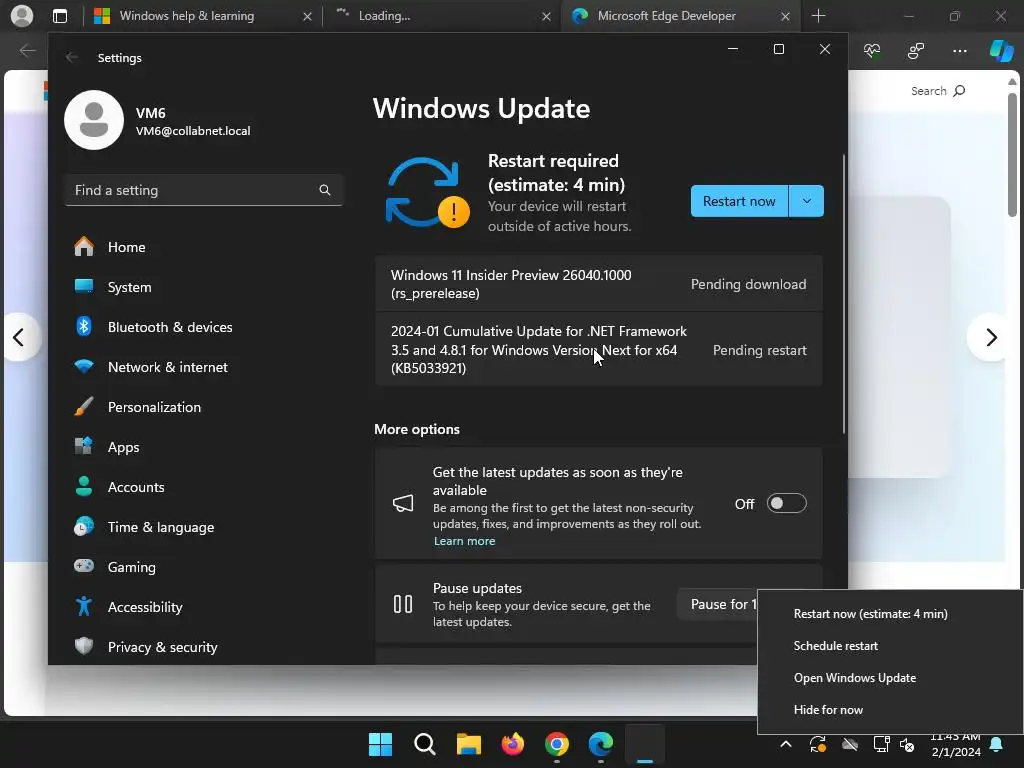
Task: Open File Explorer from taskbar
Action: [468, 744]
